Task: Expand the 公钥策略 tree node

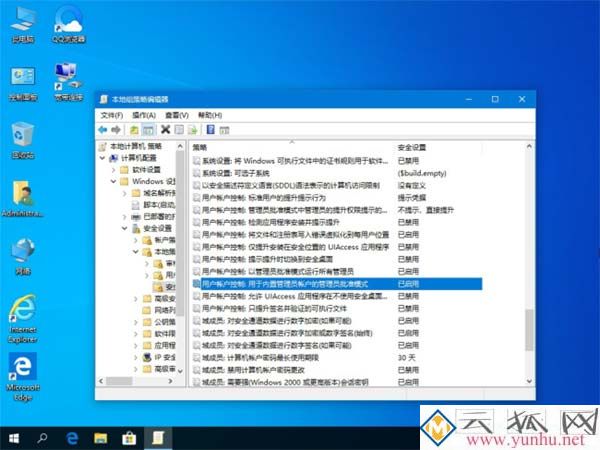Action: coord(136,322)
